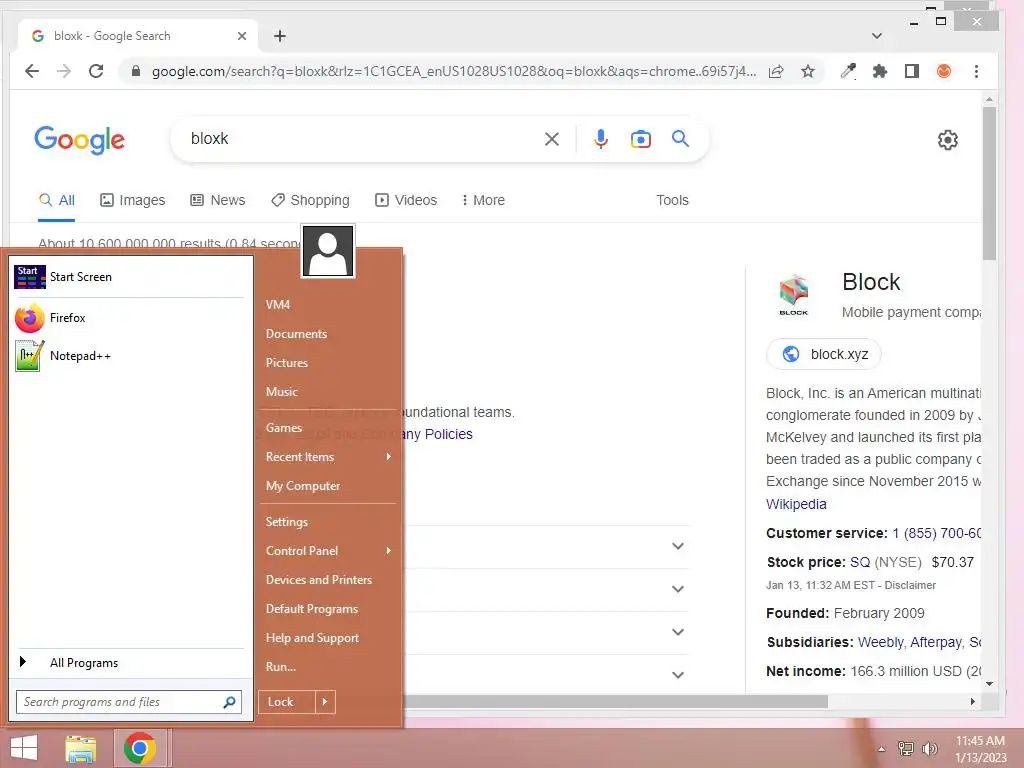Click the eyedropper extension icon
1024x768 pixels.
tap(848, 71)
